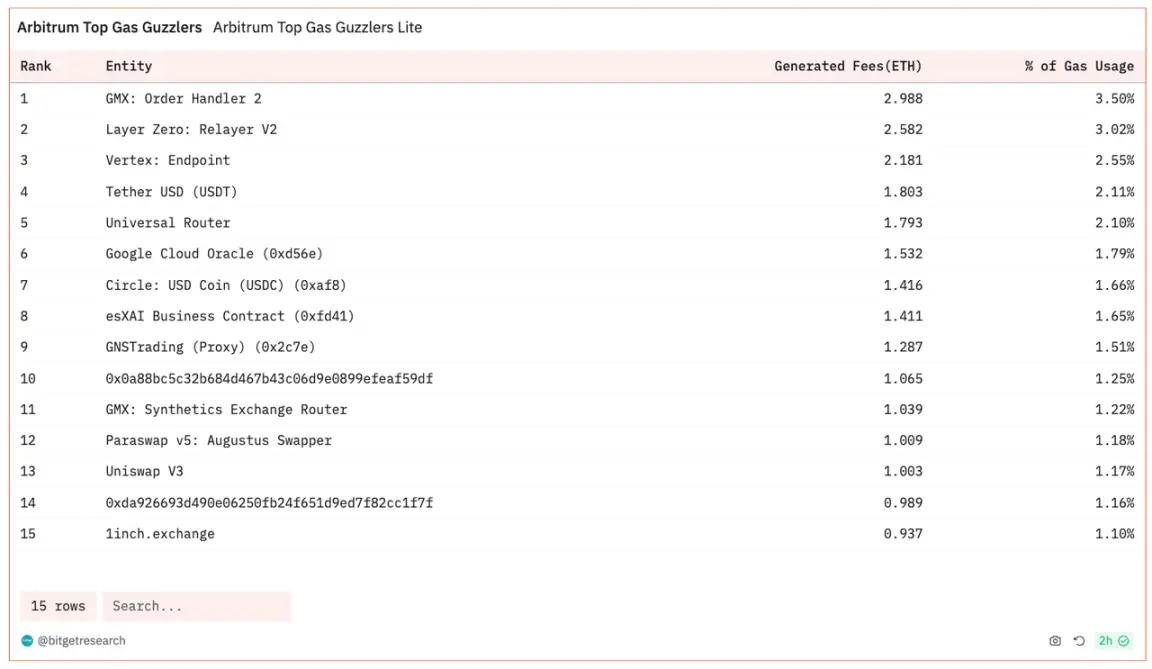Click the gas usage value 2.10%

(1115, 223)
